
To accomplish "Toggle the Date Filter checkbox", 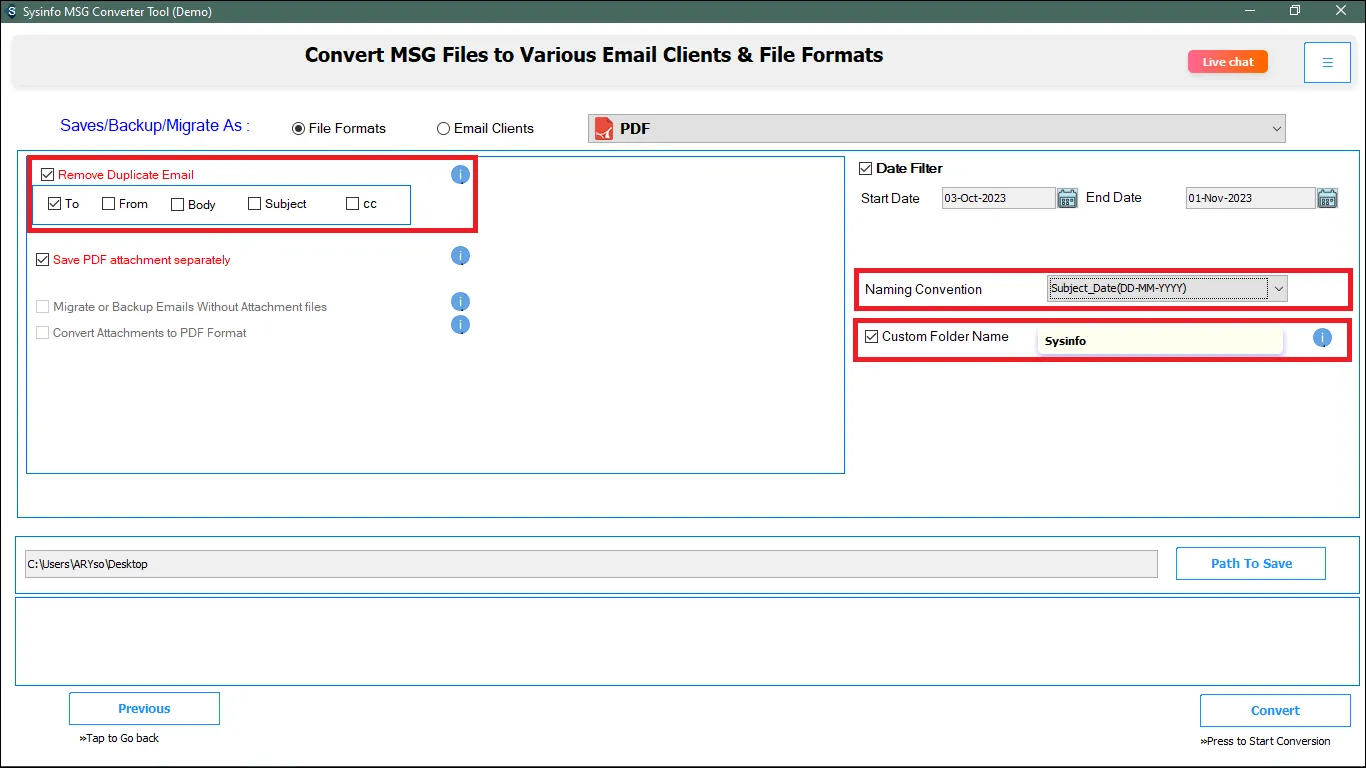I will [x=866, y=168].
